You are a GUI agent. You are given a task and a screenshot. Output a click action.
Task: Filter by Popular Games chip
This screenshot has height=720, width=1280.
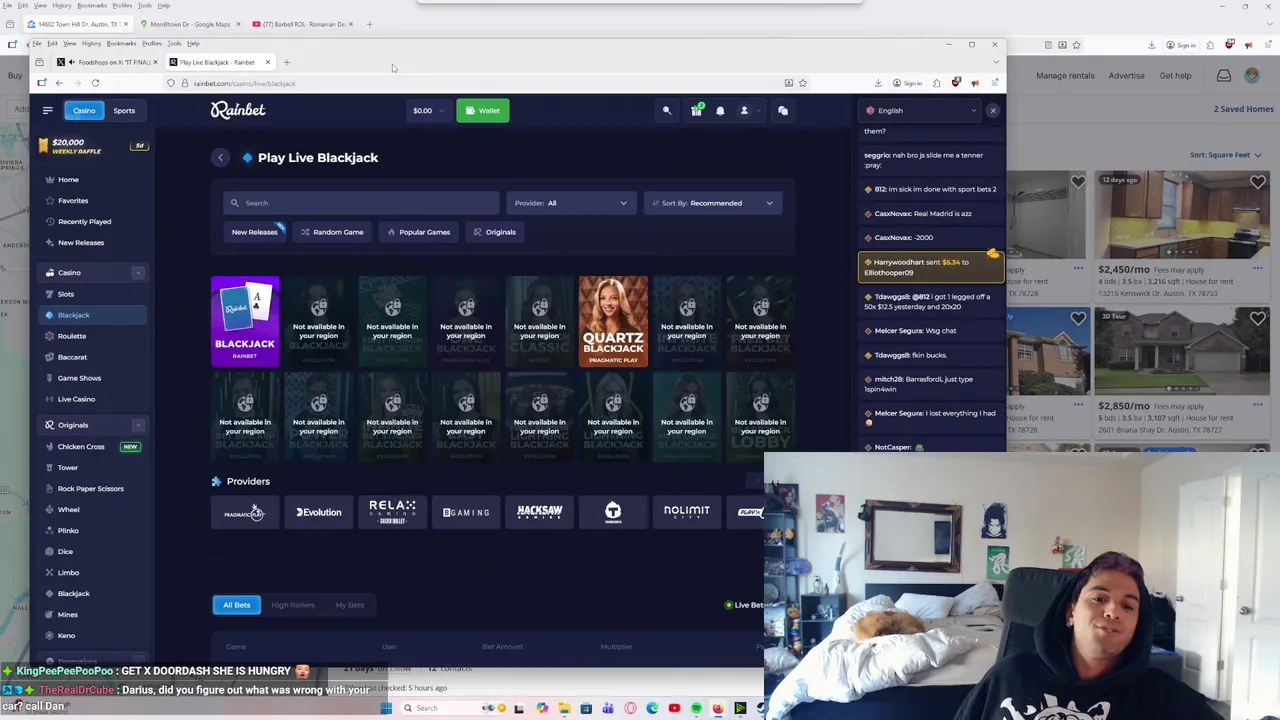pos(419,232)
